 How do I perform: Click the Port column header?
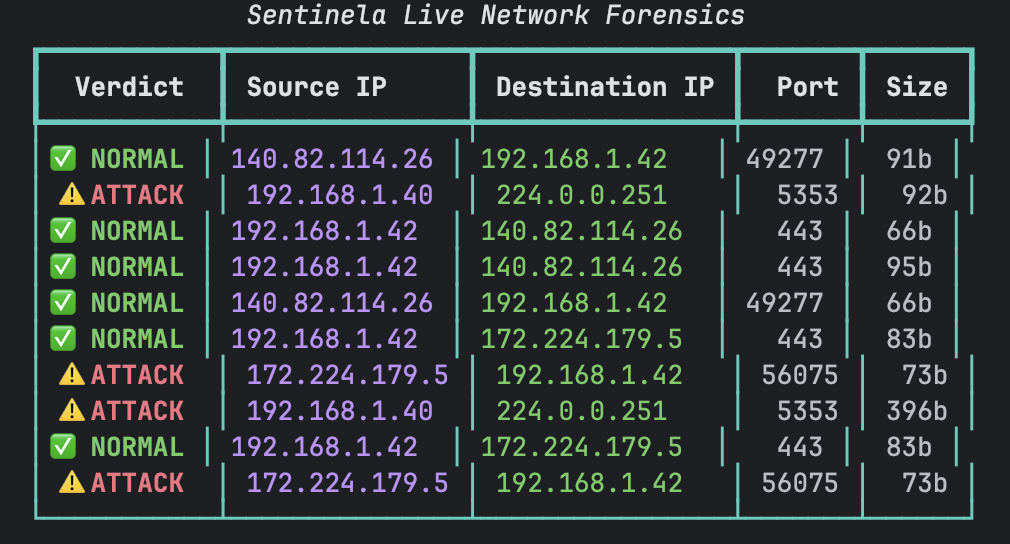coord(807,87)
